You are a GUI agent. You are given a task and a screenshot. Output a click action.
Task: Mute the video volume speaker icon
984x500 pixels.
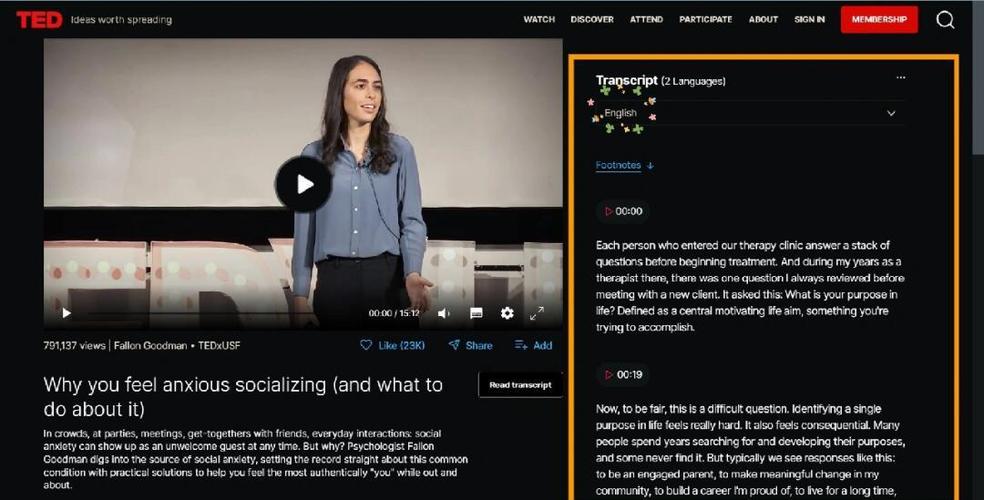[444, 313]
